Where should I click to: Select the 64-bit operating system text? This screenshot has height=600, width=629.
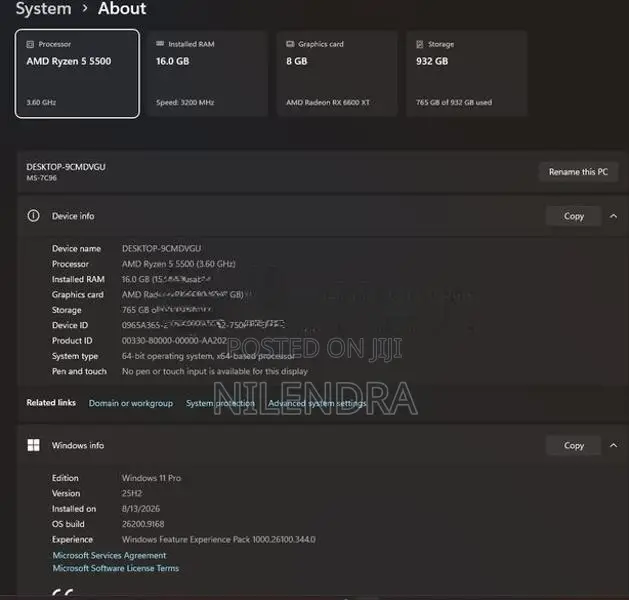208,356
